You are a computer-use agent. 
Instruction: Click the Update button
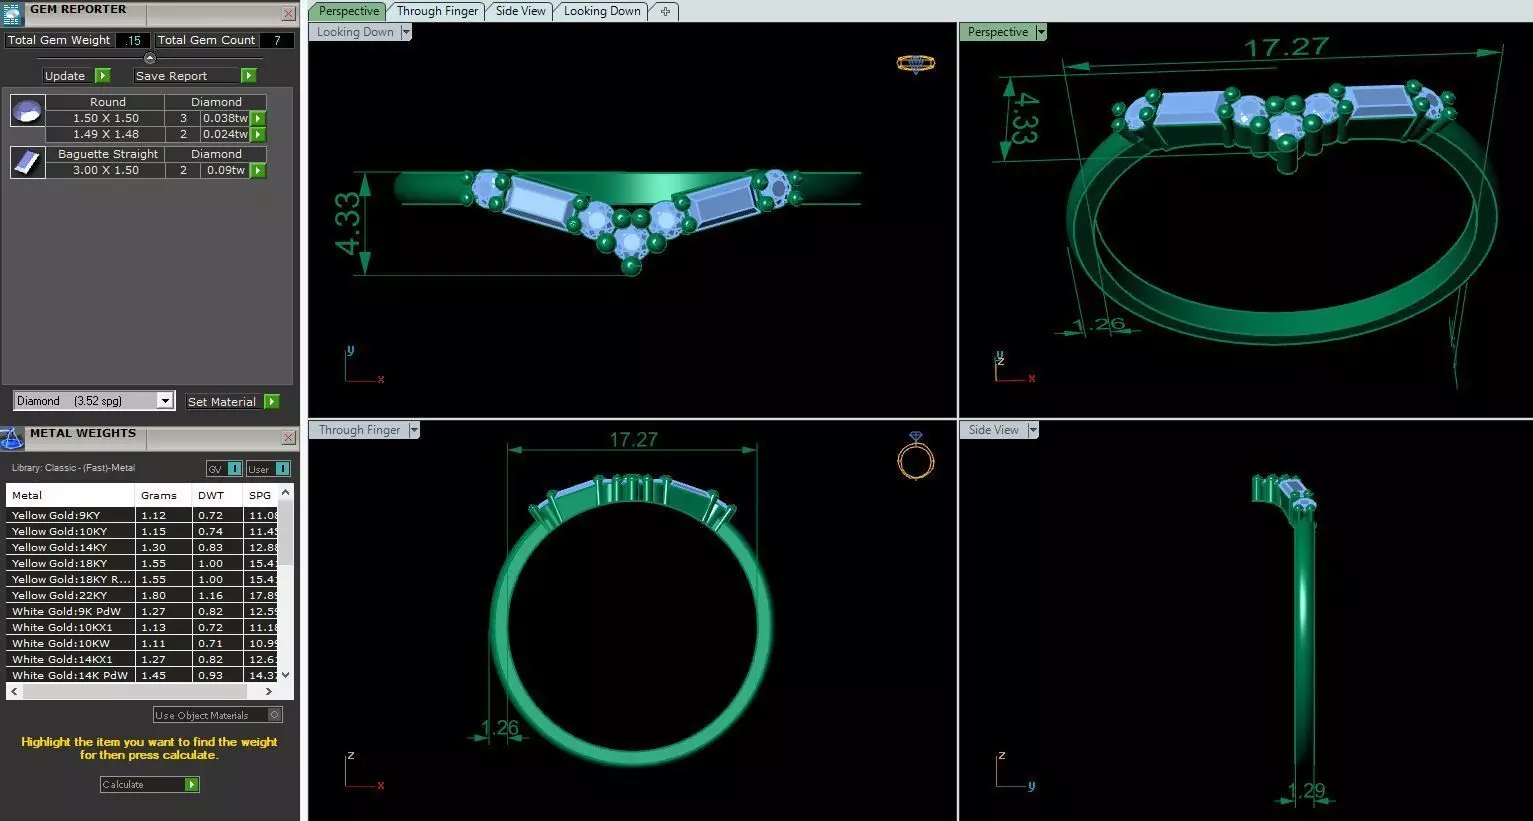point(65,76)
